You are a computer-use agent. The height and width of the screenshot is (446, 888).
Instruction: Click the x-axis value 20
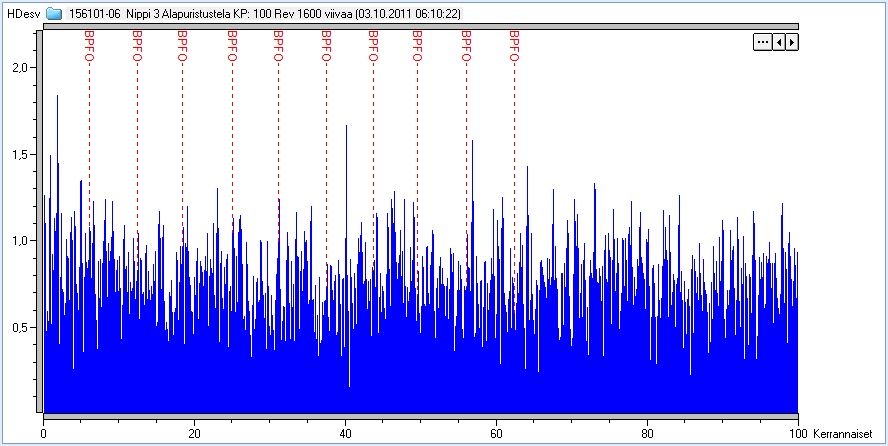pyautogui.click(x=194, y=434)
